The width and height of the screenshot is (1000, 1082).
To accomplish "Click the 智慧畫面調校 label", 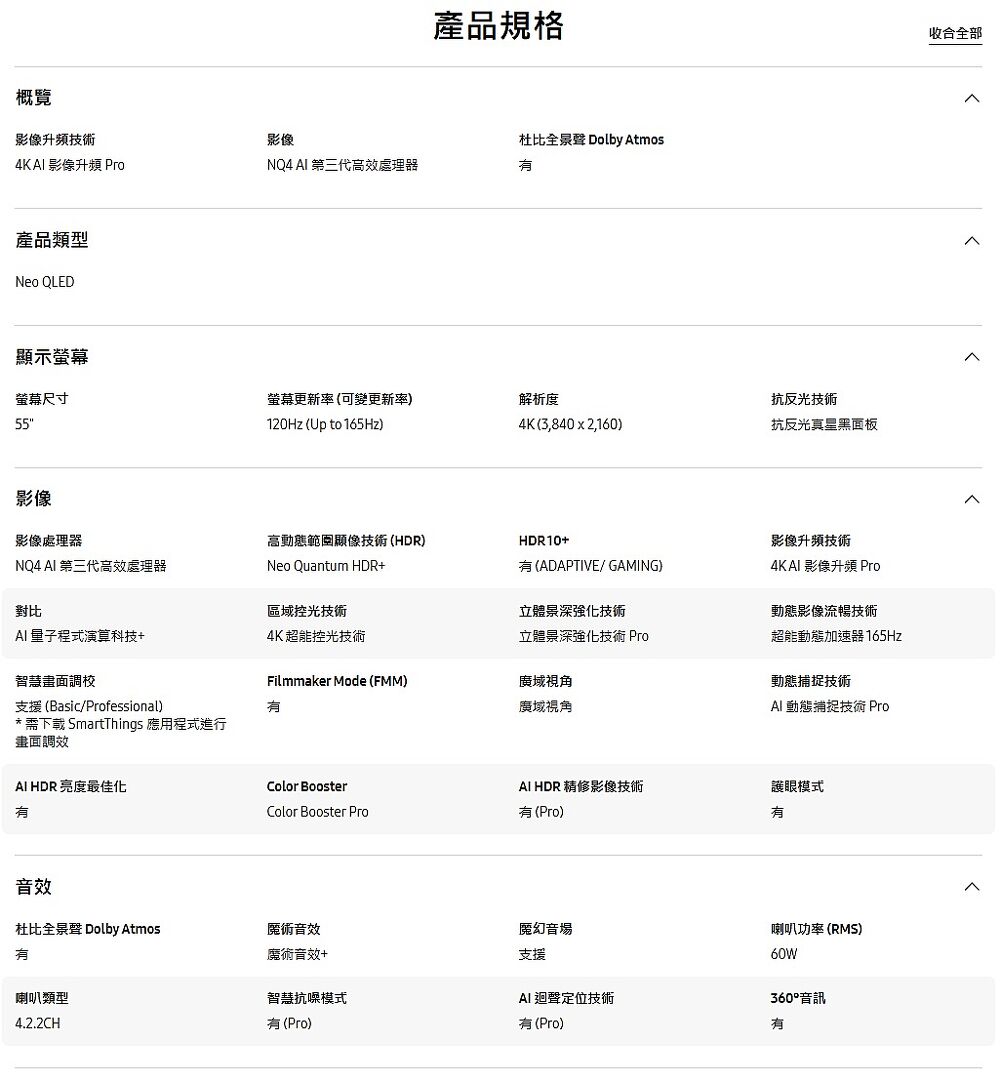I will tap(55, 682).
